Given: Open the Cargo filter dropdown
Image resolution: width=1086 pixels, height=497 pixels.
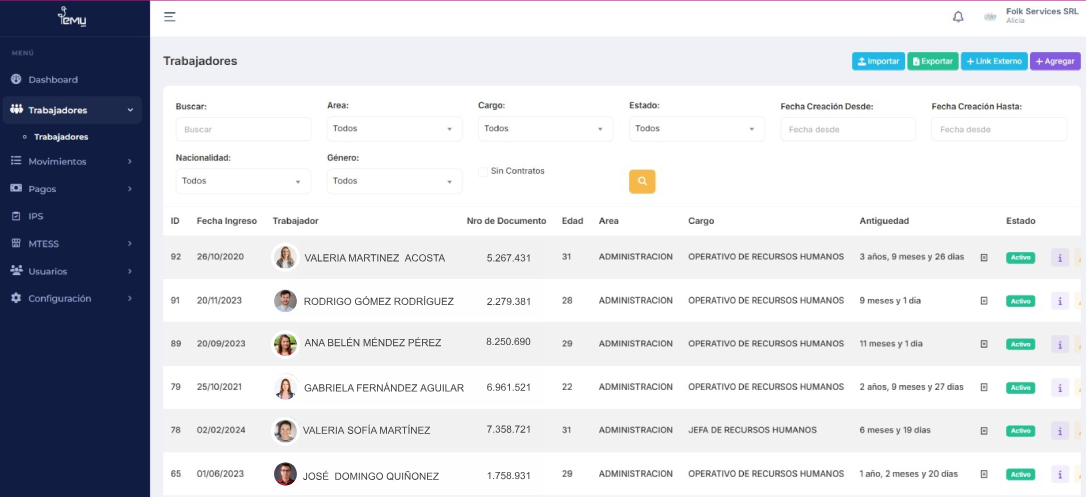Looking at the screenshot, I should 545,129.
